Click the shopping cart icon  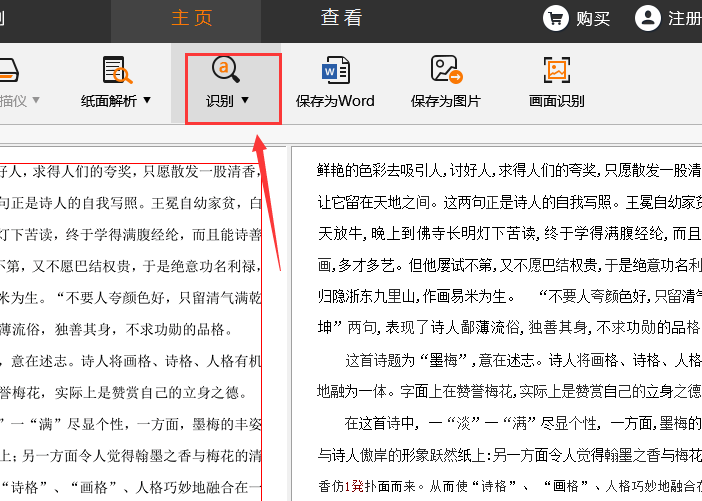click(x=555, y=17)
